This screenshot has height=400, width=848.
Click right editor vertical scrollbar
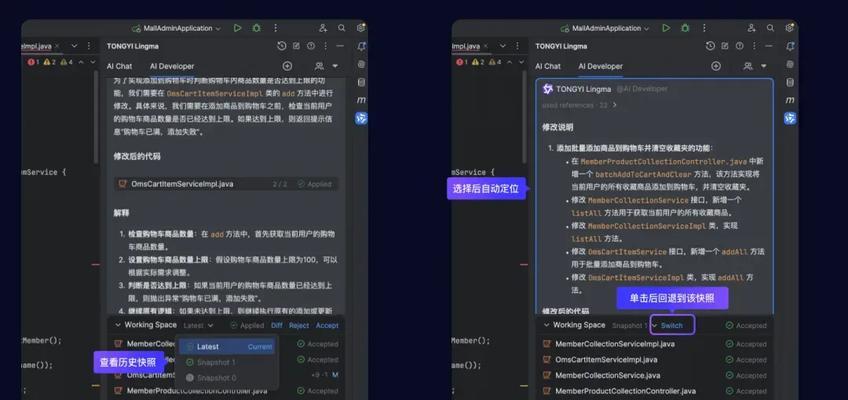coord(524,117)
